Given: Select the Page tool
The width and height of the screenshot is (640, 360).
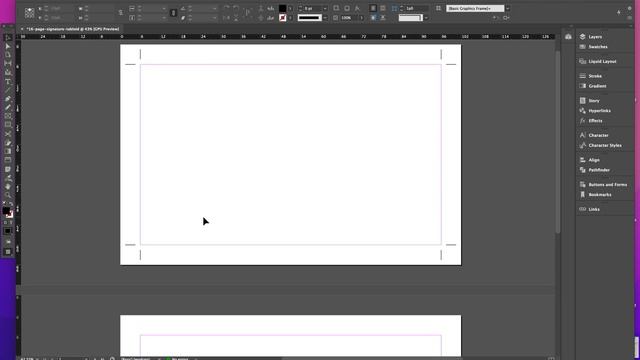Looking at the screenshot, I should tap(8, 55).
